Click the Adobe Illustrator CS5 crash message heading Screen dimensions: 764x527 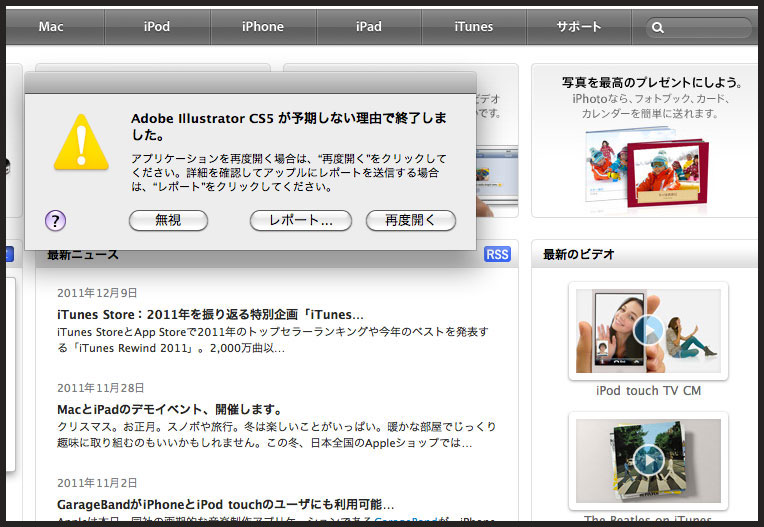[x=288, y=126]
